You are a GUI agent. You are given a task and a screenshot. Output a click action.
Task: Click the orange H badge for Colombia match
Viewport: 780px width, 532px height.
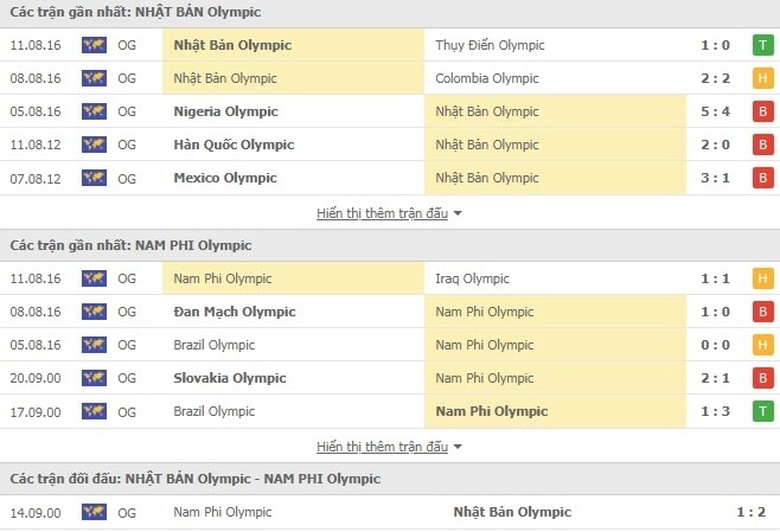click(x=763, y=78)
